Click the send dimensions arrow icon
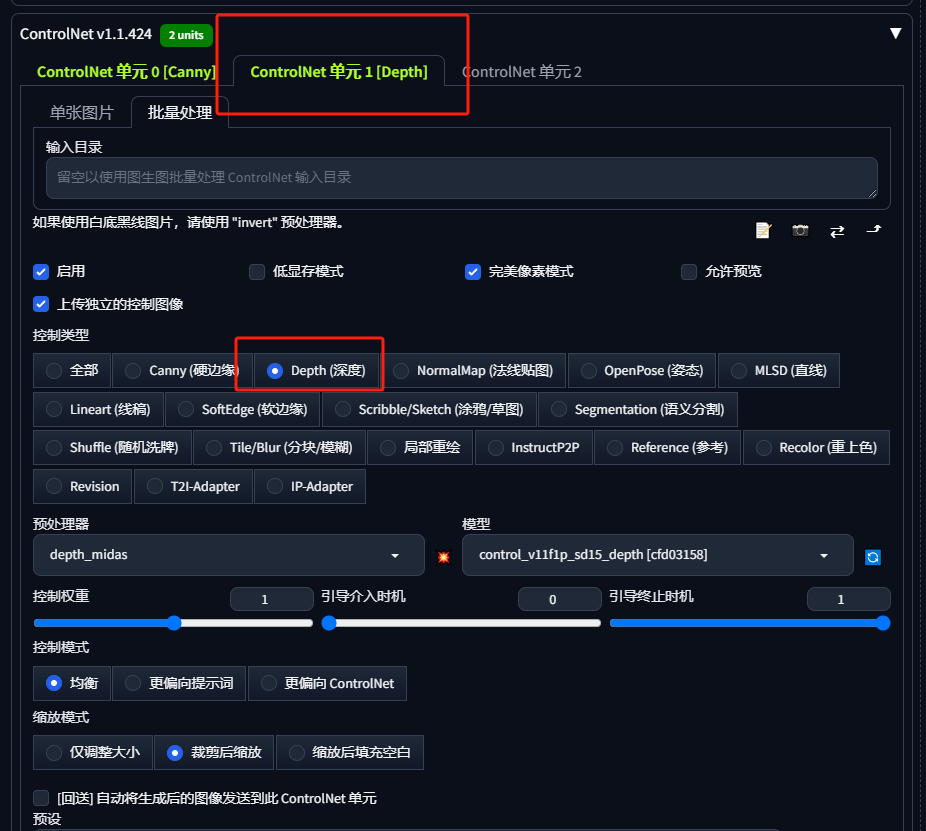 (873, 230)
